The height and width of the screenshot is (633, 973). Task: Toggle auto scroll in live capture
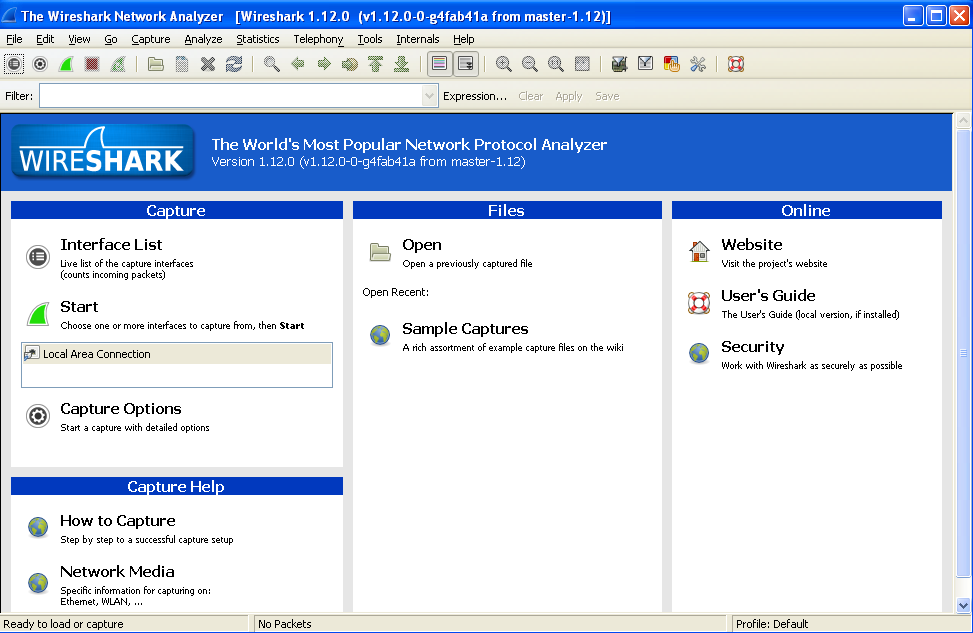pos(465,64)
